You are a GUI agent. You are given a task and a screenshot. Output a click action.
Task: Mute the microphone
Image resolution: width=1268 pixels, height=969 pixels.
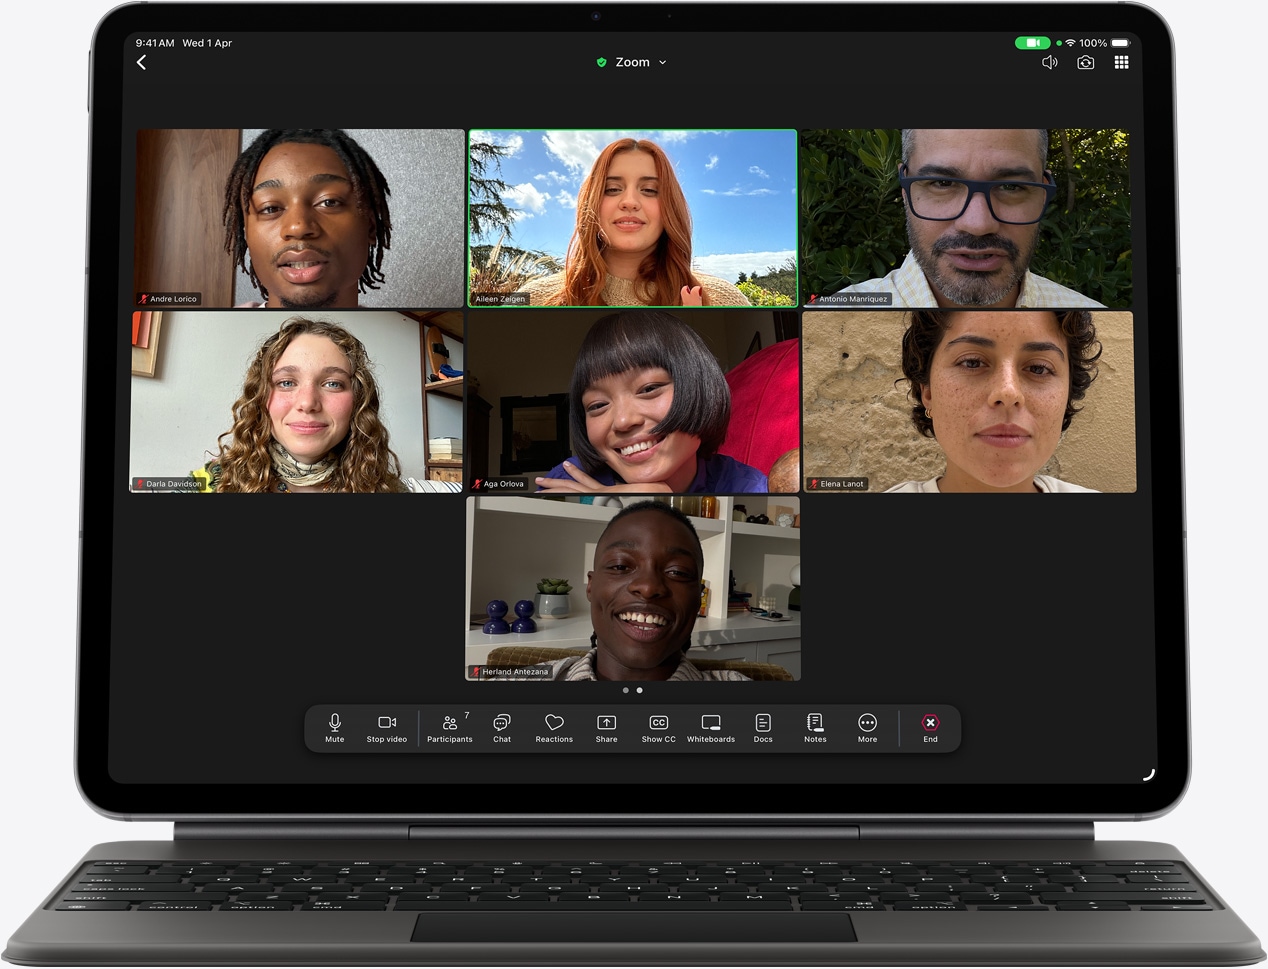[x=334, y=727]
